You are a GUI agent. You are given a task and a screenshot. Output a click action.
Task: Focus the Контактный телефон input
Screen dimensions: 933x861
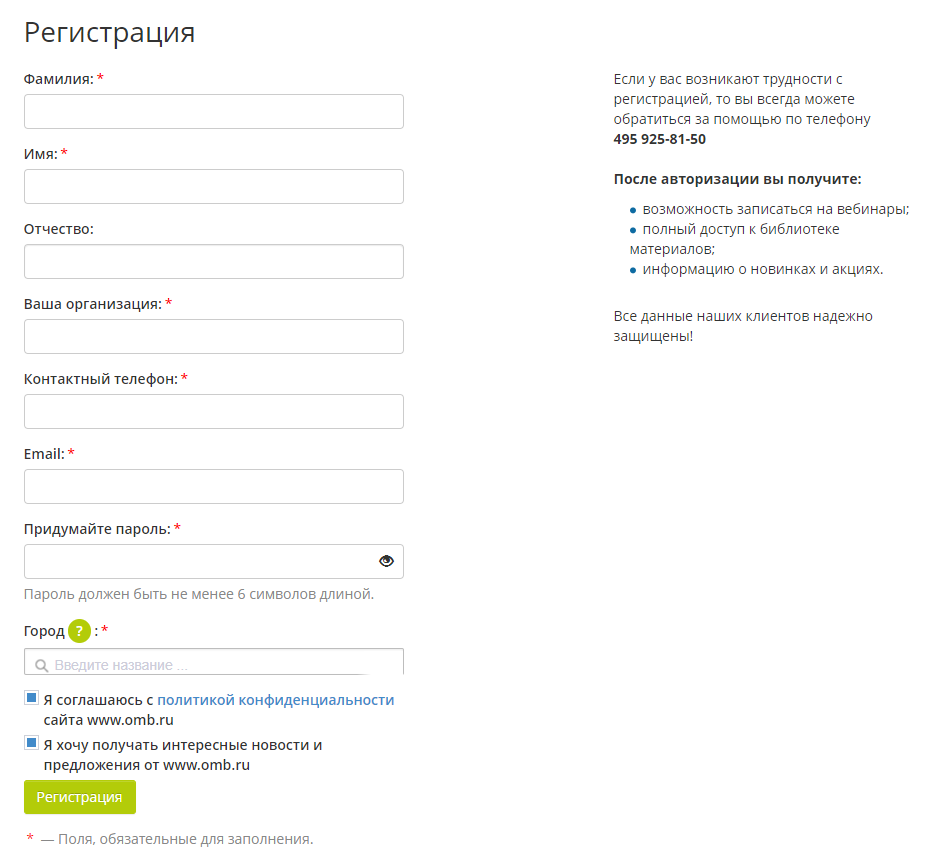point(213,412)
